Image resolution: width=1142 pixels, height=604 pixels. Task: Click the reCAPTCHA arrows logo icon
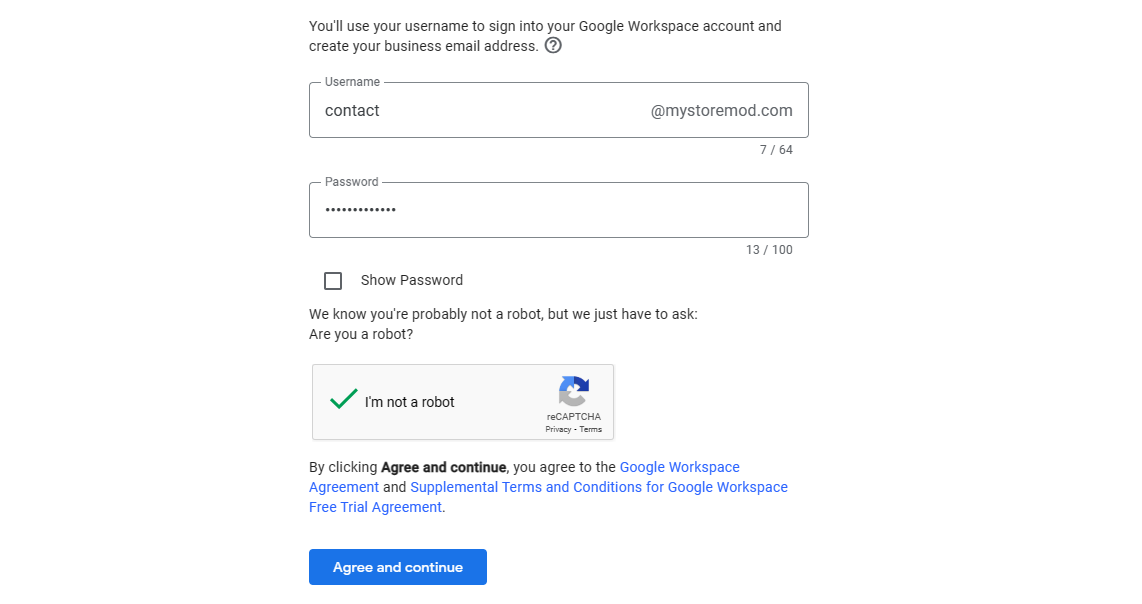574,391
